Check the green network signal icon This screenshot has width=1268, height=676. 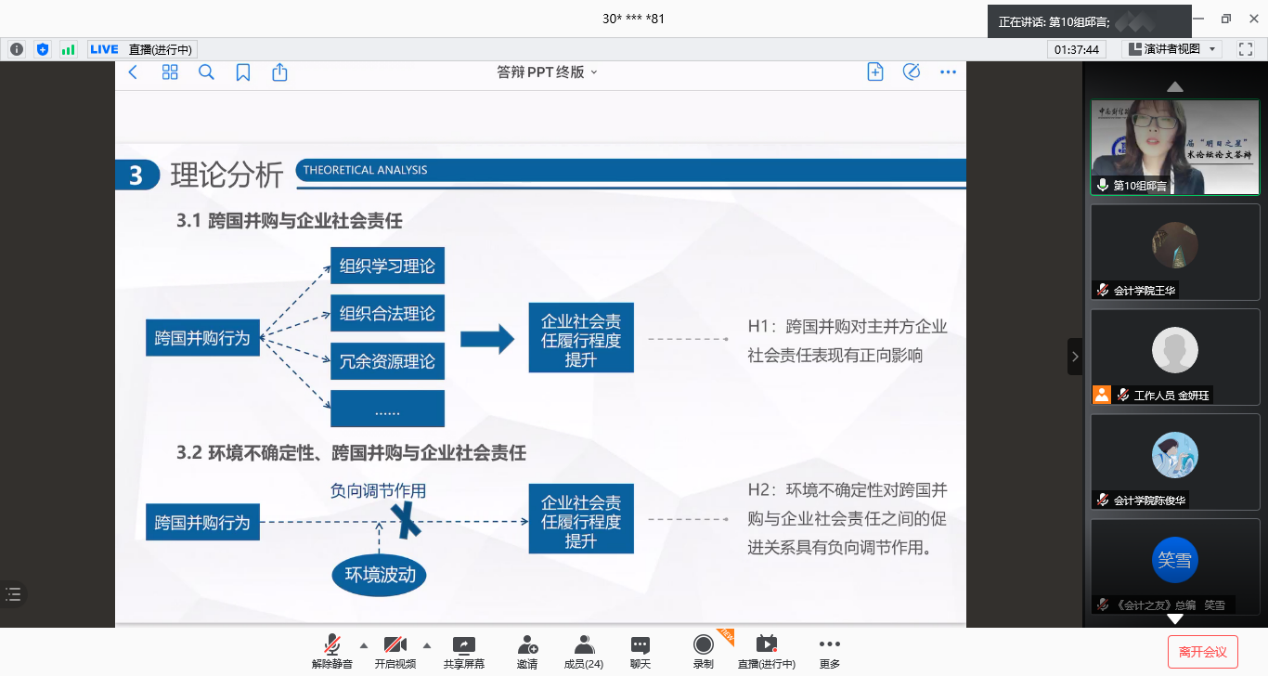pos(68,49)
